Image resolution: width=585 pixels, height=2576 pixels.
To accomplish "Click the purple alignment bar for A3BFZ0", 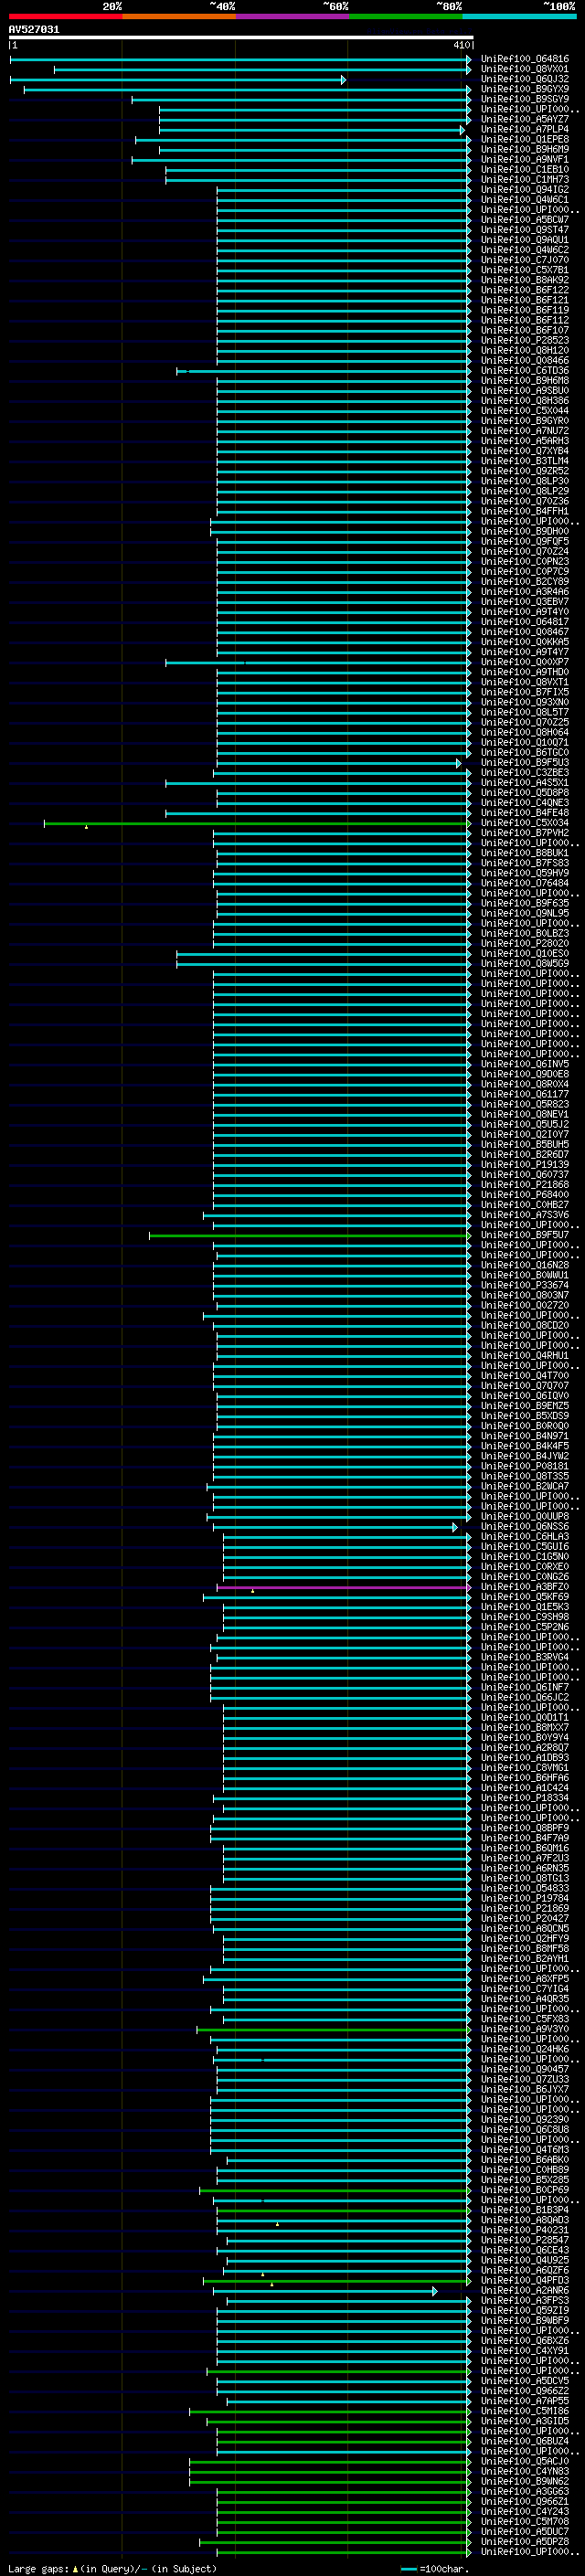I will click(x=344, y=1587).
